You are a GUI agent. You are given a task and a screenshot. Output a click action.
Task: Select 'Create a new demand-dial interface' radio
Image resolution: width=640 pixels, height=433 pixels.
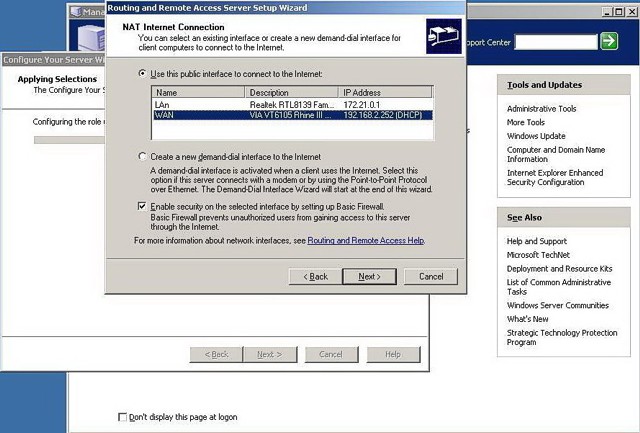(142, 156)
